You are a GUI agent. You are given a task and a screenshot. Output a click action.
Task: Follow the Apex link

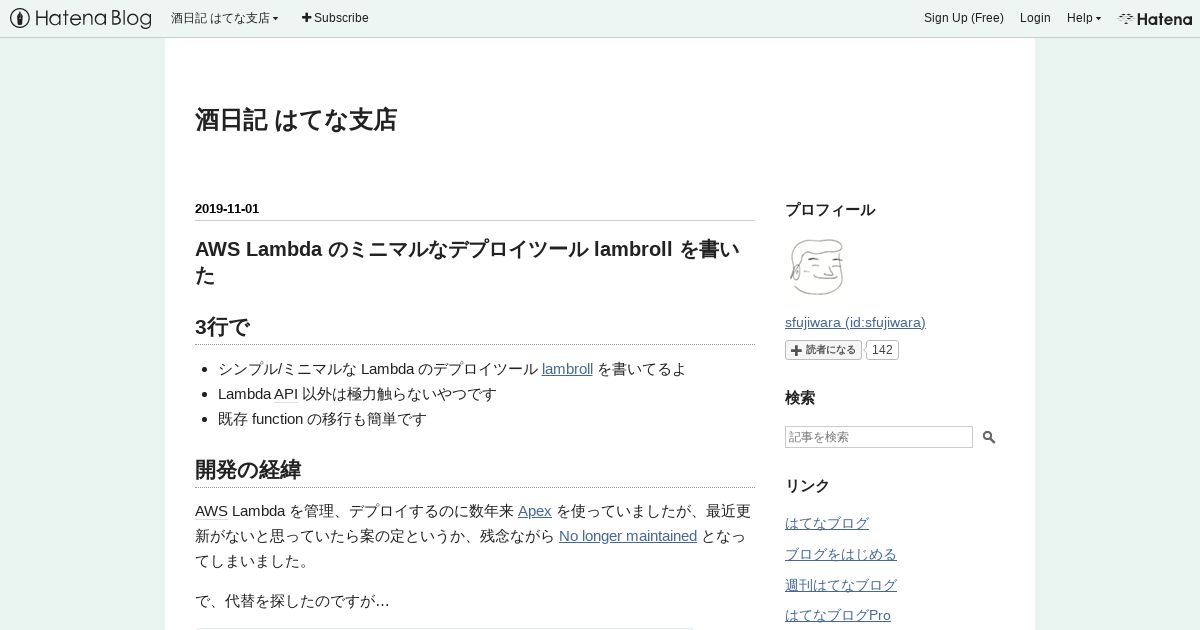(x=535, y=511)
